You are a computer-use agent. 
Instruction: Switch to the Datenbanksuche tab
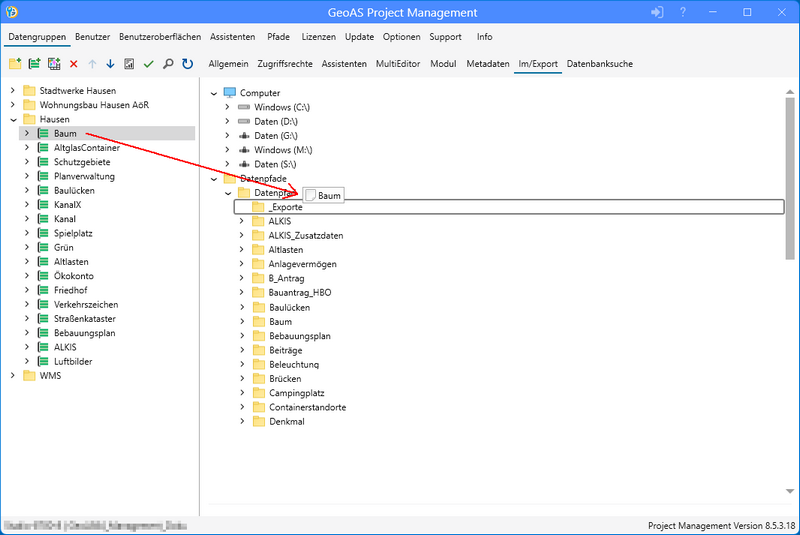[599, 64]
